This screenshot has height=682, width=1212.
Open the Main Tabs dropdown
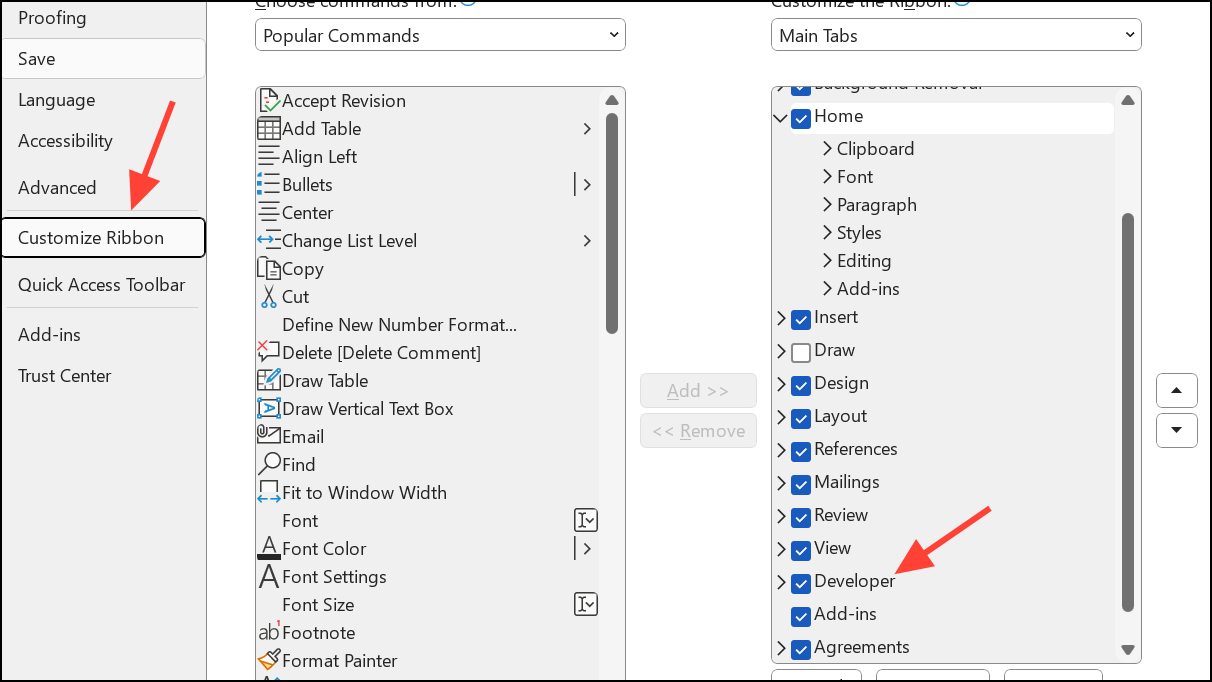point(955,34)
